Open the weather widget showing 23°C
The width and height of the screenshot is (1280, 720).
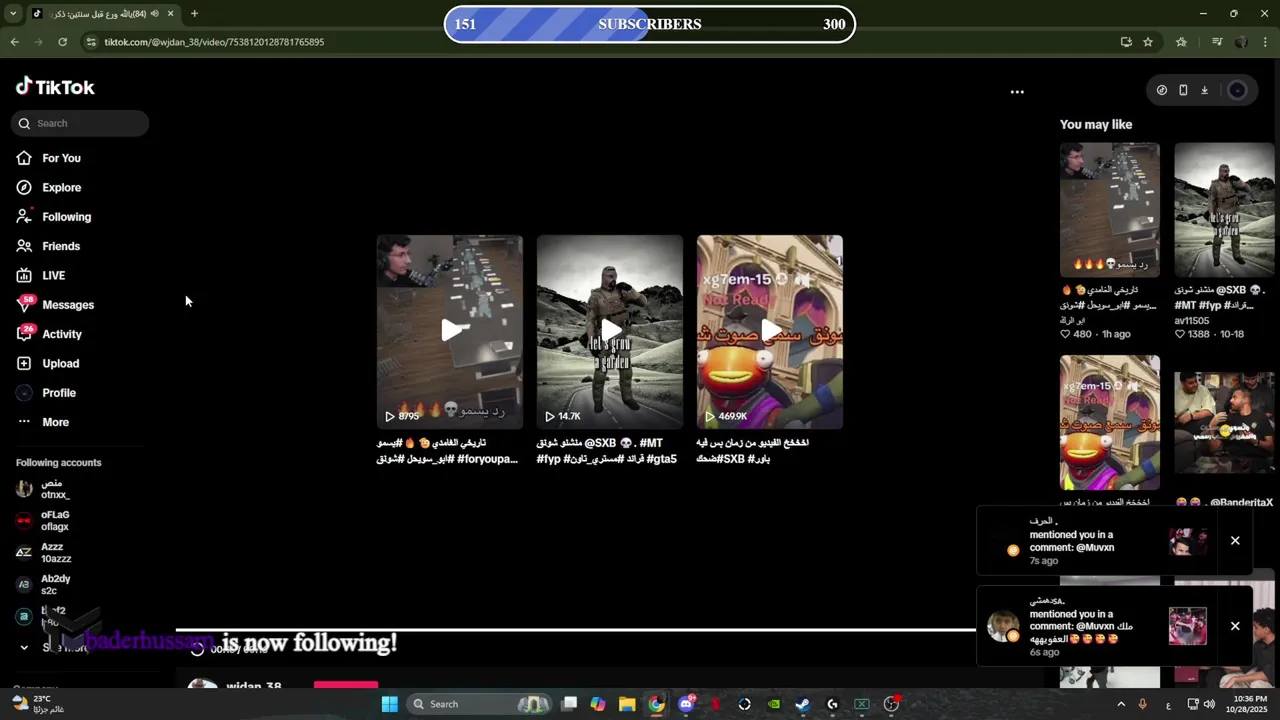(x=40, y=704)
